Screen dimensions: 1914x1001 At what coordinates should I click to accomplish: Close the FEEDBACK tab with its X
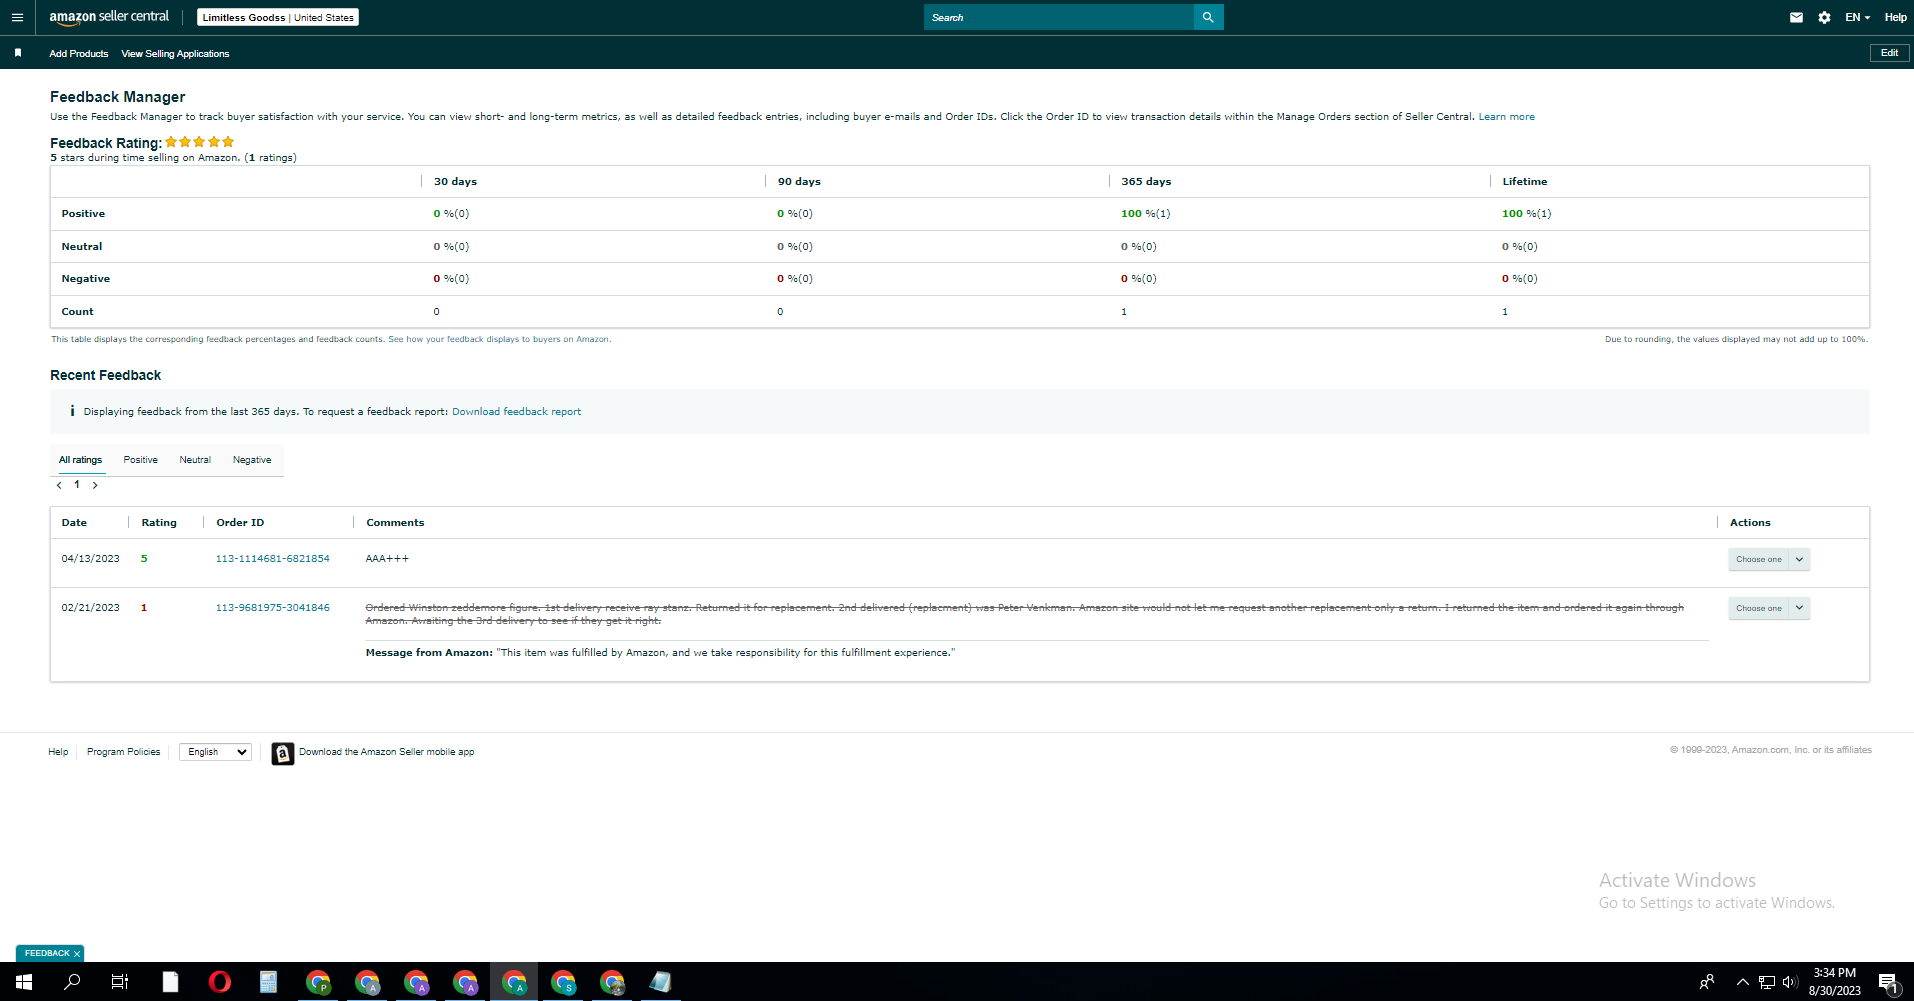pos(77,954)
